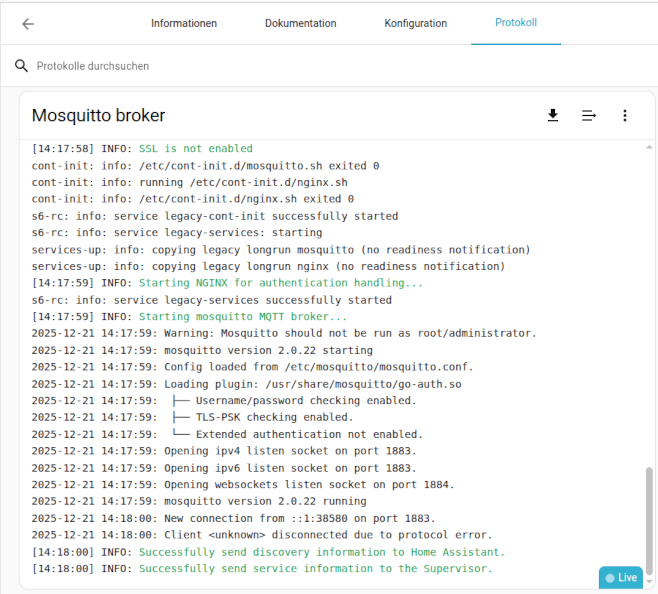Go to the Konfiguration tab
This screenshot has height=594, width=658.
point(415,23)
